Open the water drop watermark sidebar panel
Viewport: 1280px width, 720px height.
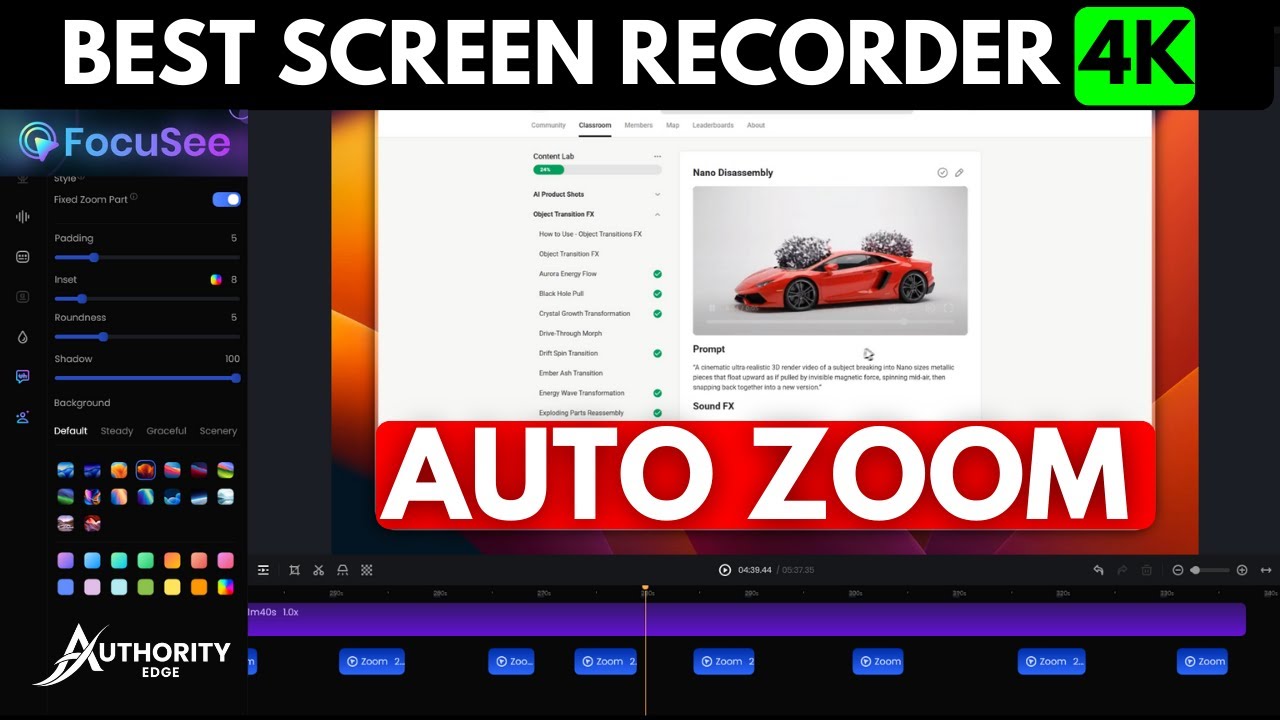(22, 337)
